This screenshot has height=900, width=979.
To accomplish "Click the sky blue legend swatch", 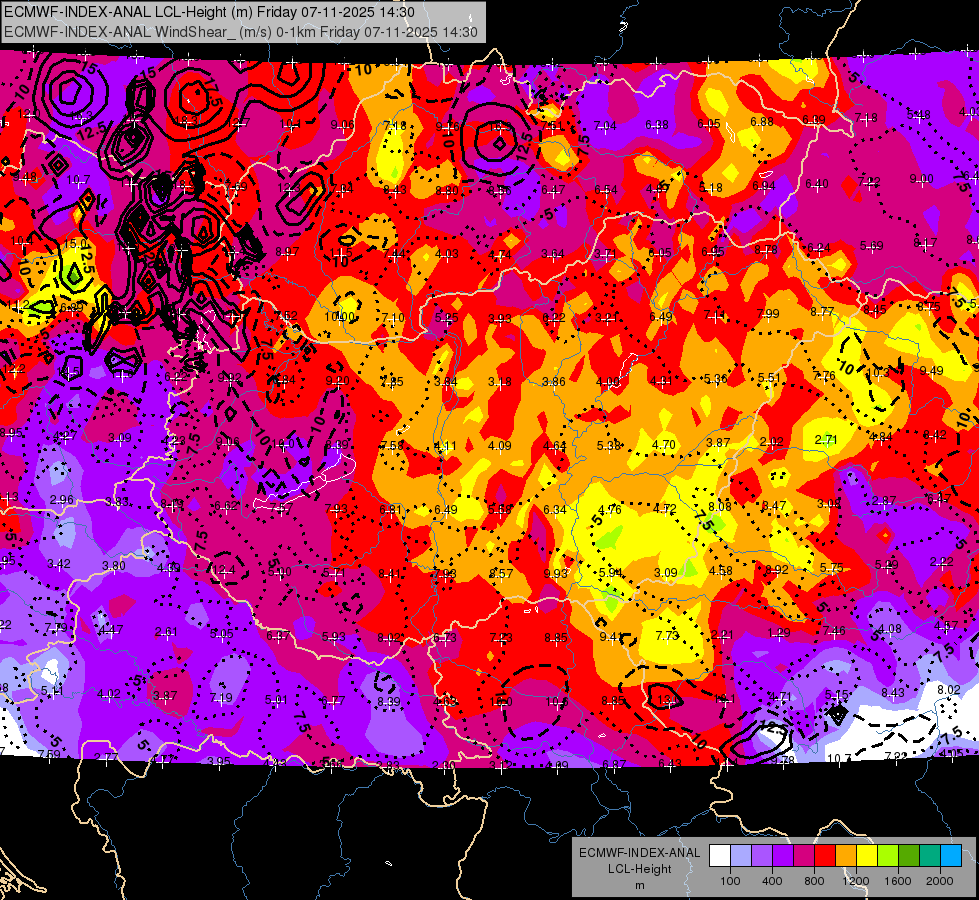I will (x=951, y=855).
